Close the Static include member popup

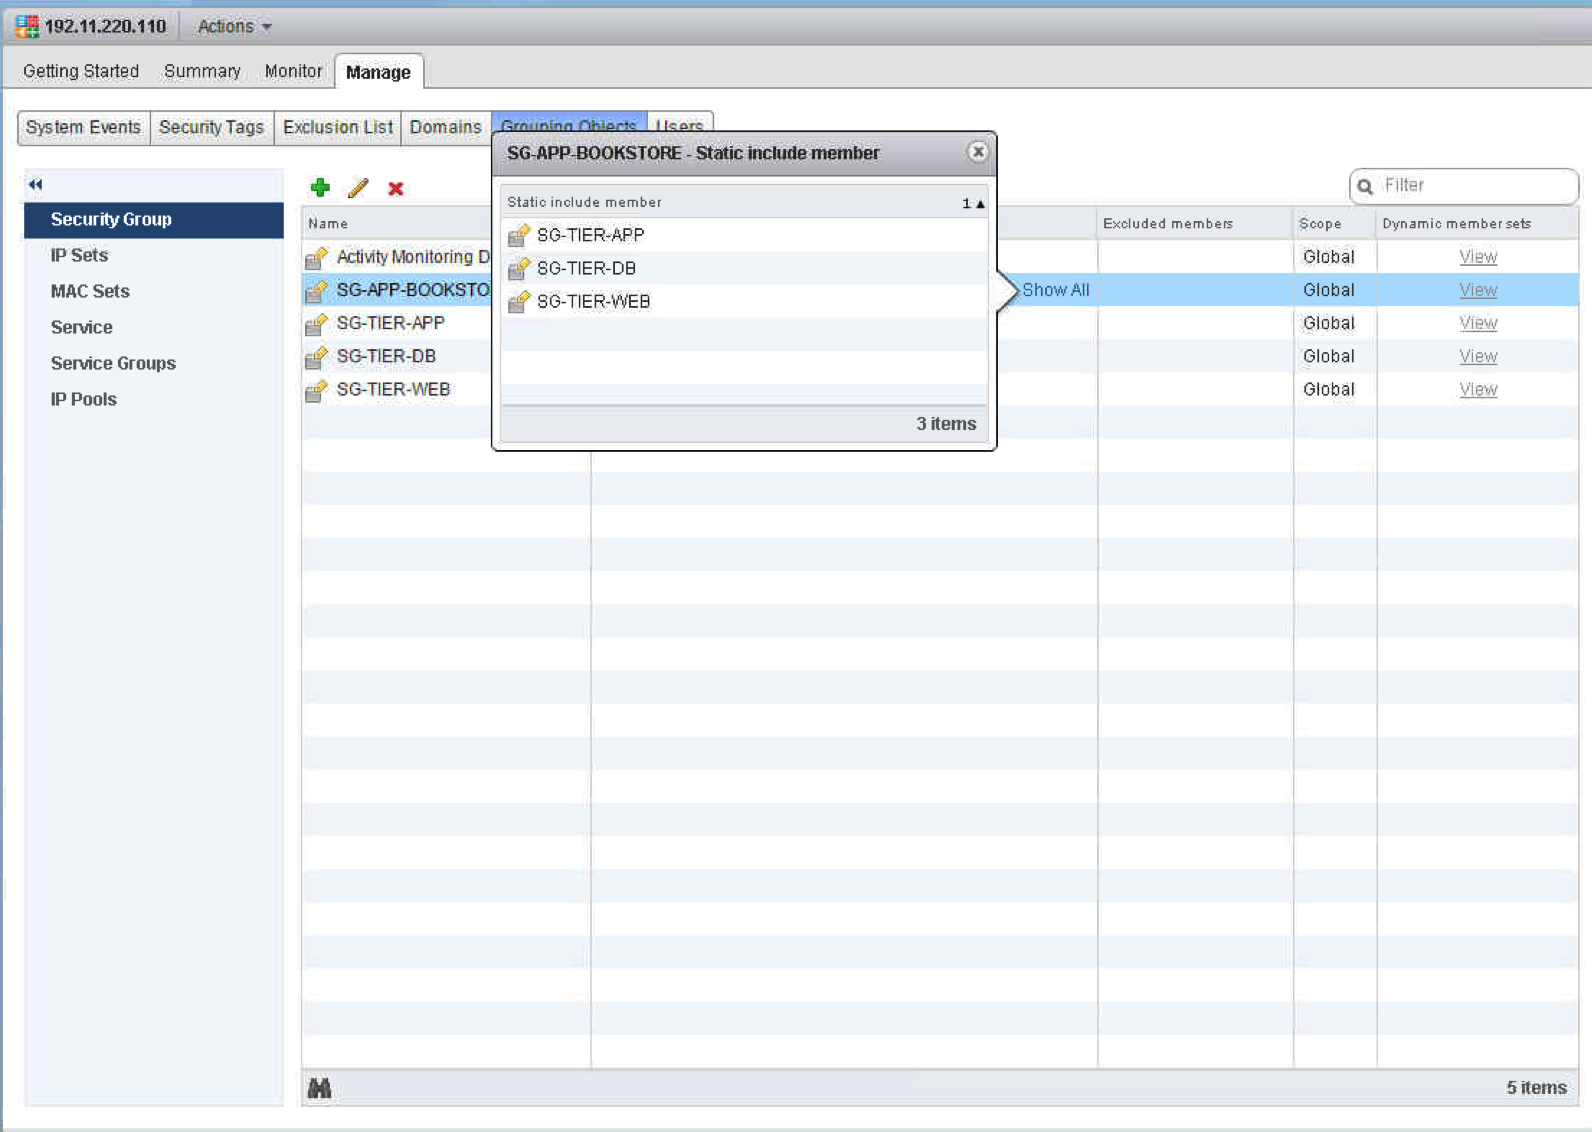pos(977,152)
